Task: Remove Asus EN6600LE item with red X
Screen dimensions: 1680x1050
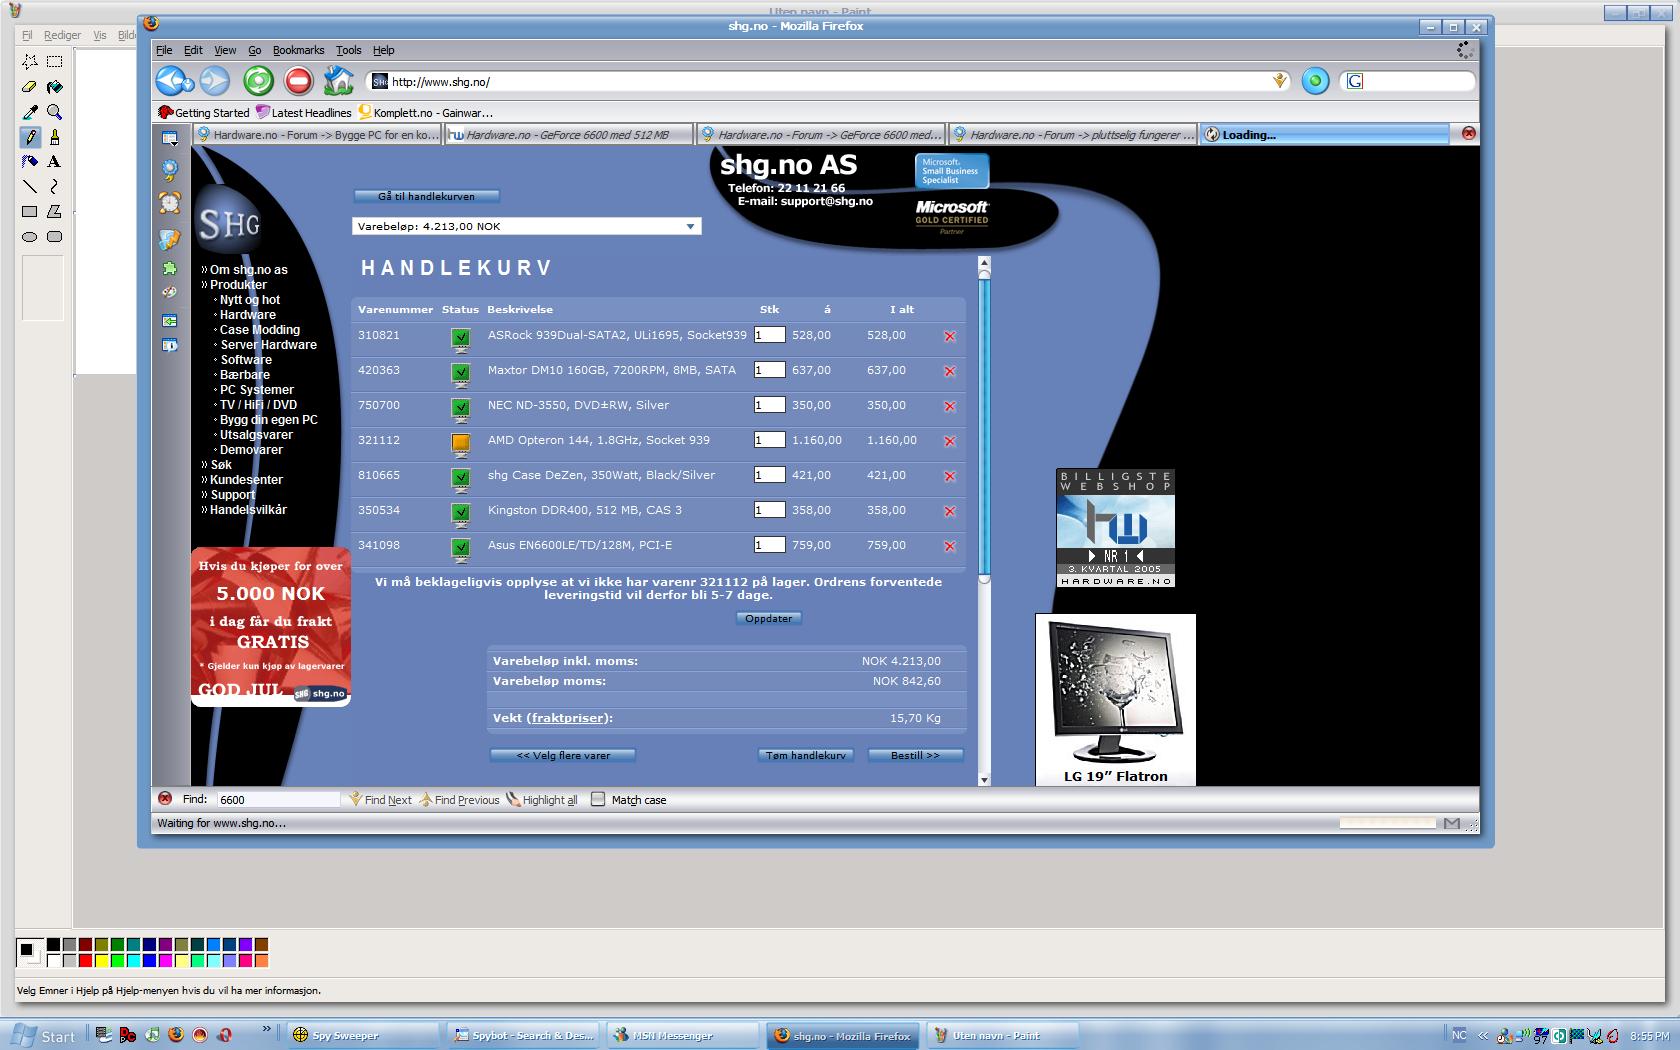Action: coord(950,547)
